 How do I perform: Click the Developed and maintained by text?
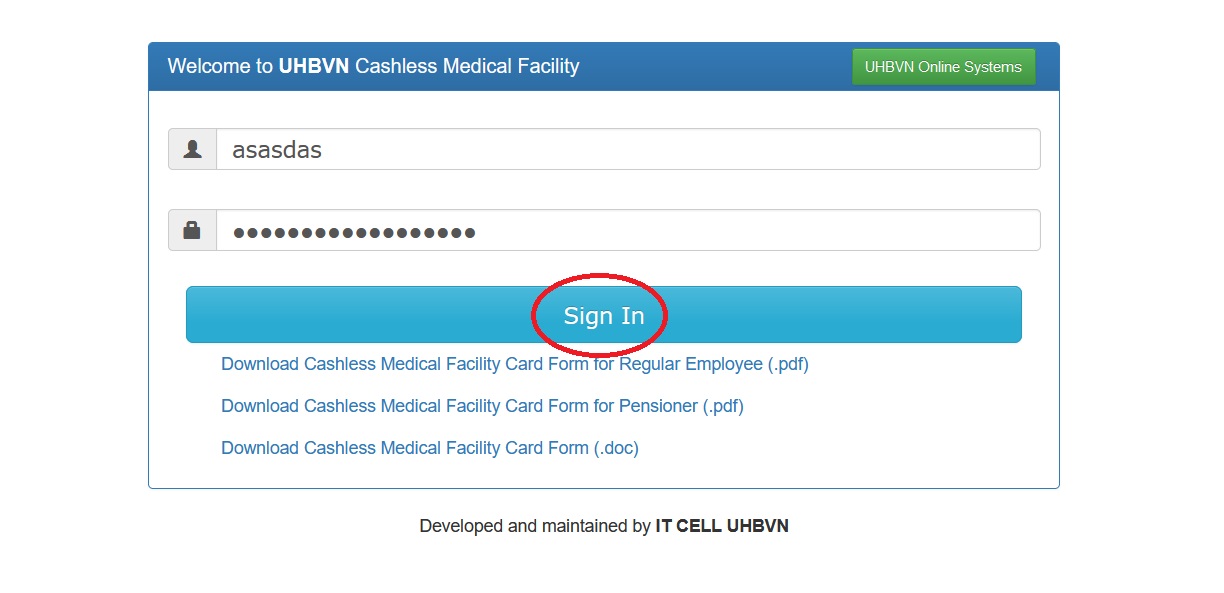(x=535, y=526)
